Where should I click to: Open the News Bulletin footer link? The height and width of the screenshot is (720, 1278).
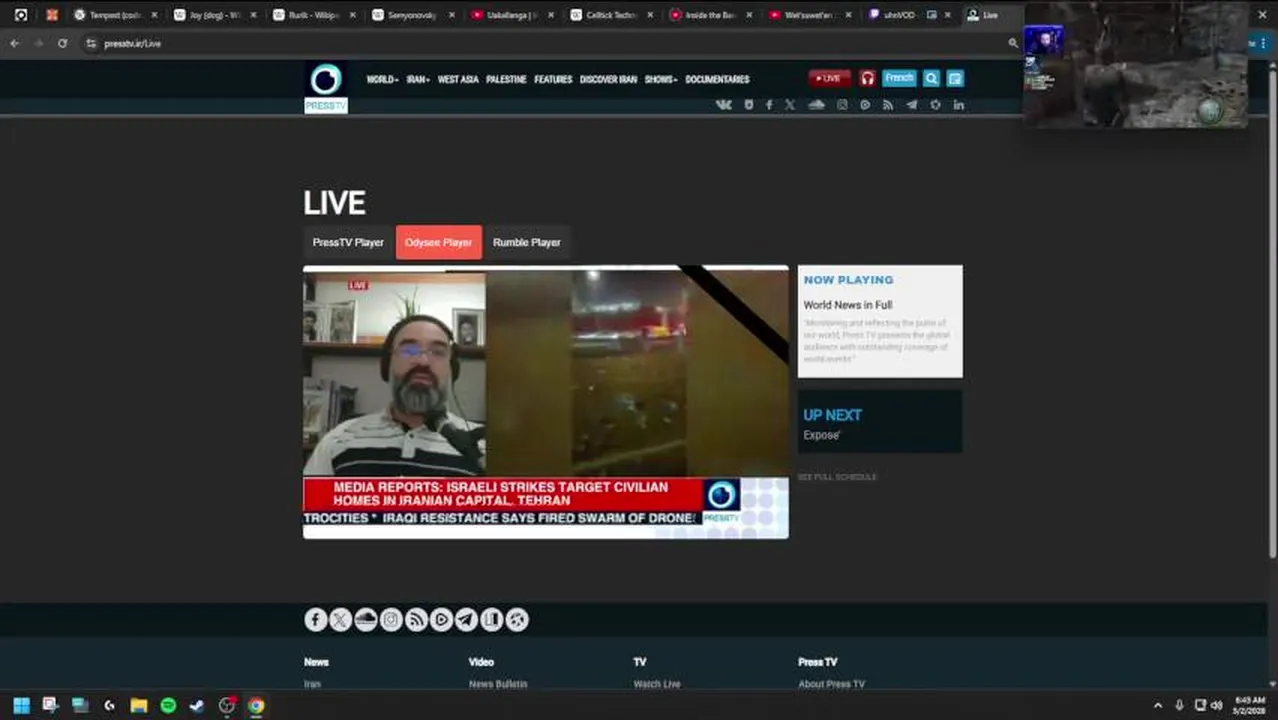pos(498,684)
